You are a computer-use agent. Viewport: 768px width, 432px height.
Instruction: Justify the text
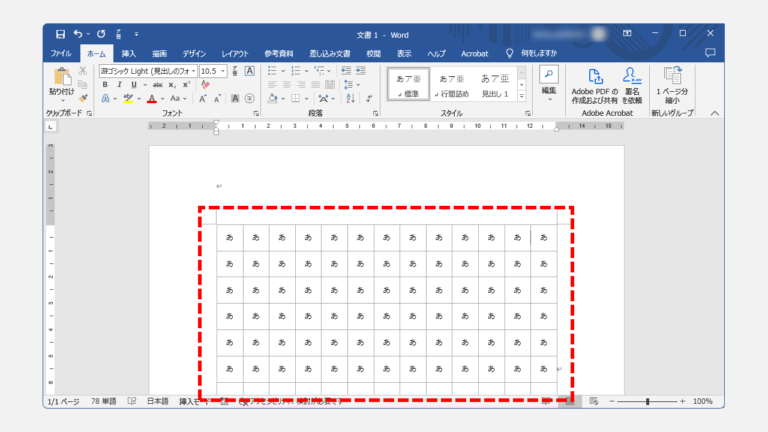click(x=315, y=85)
